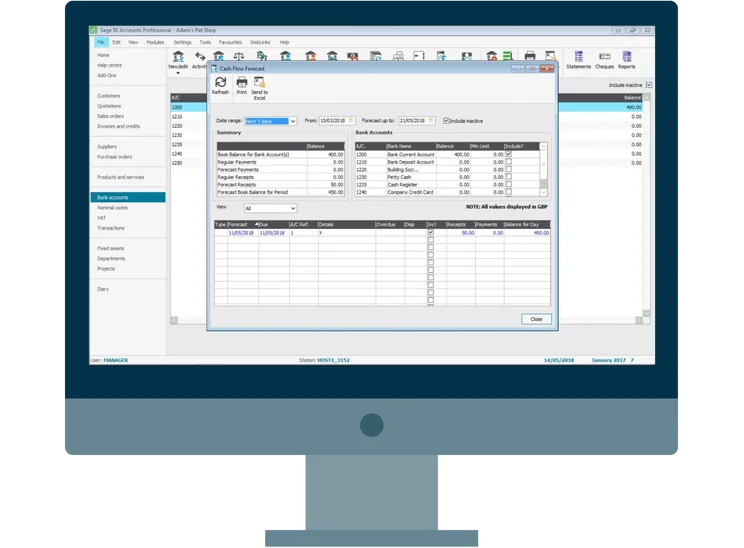This screenshot has height=548, width=744.
Task: Open the Favourites menu
Action: [230, 42]
